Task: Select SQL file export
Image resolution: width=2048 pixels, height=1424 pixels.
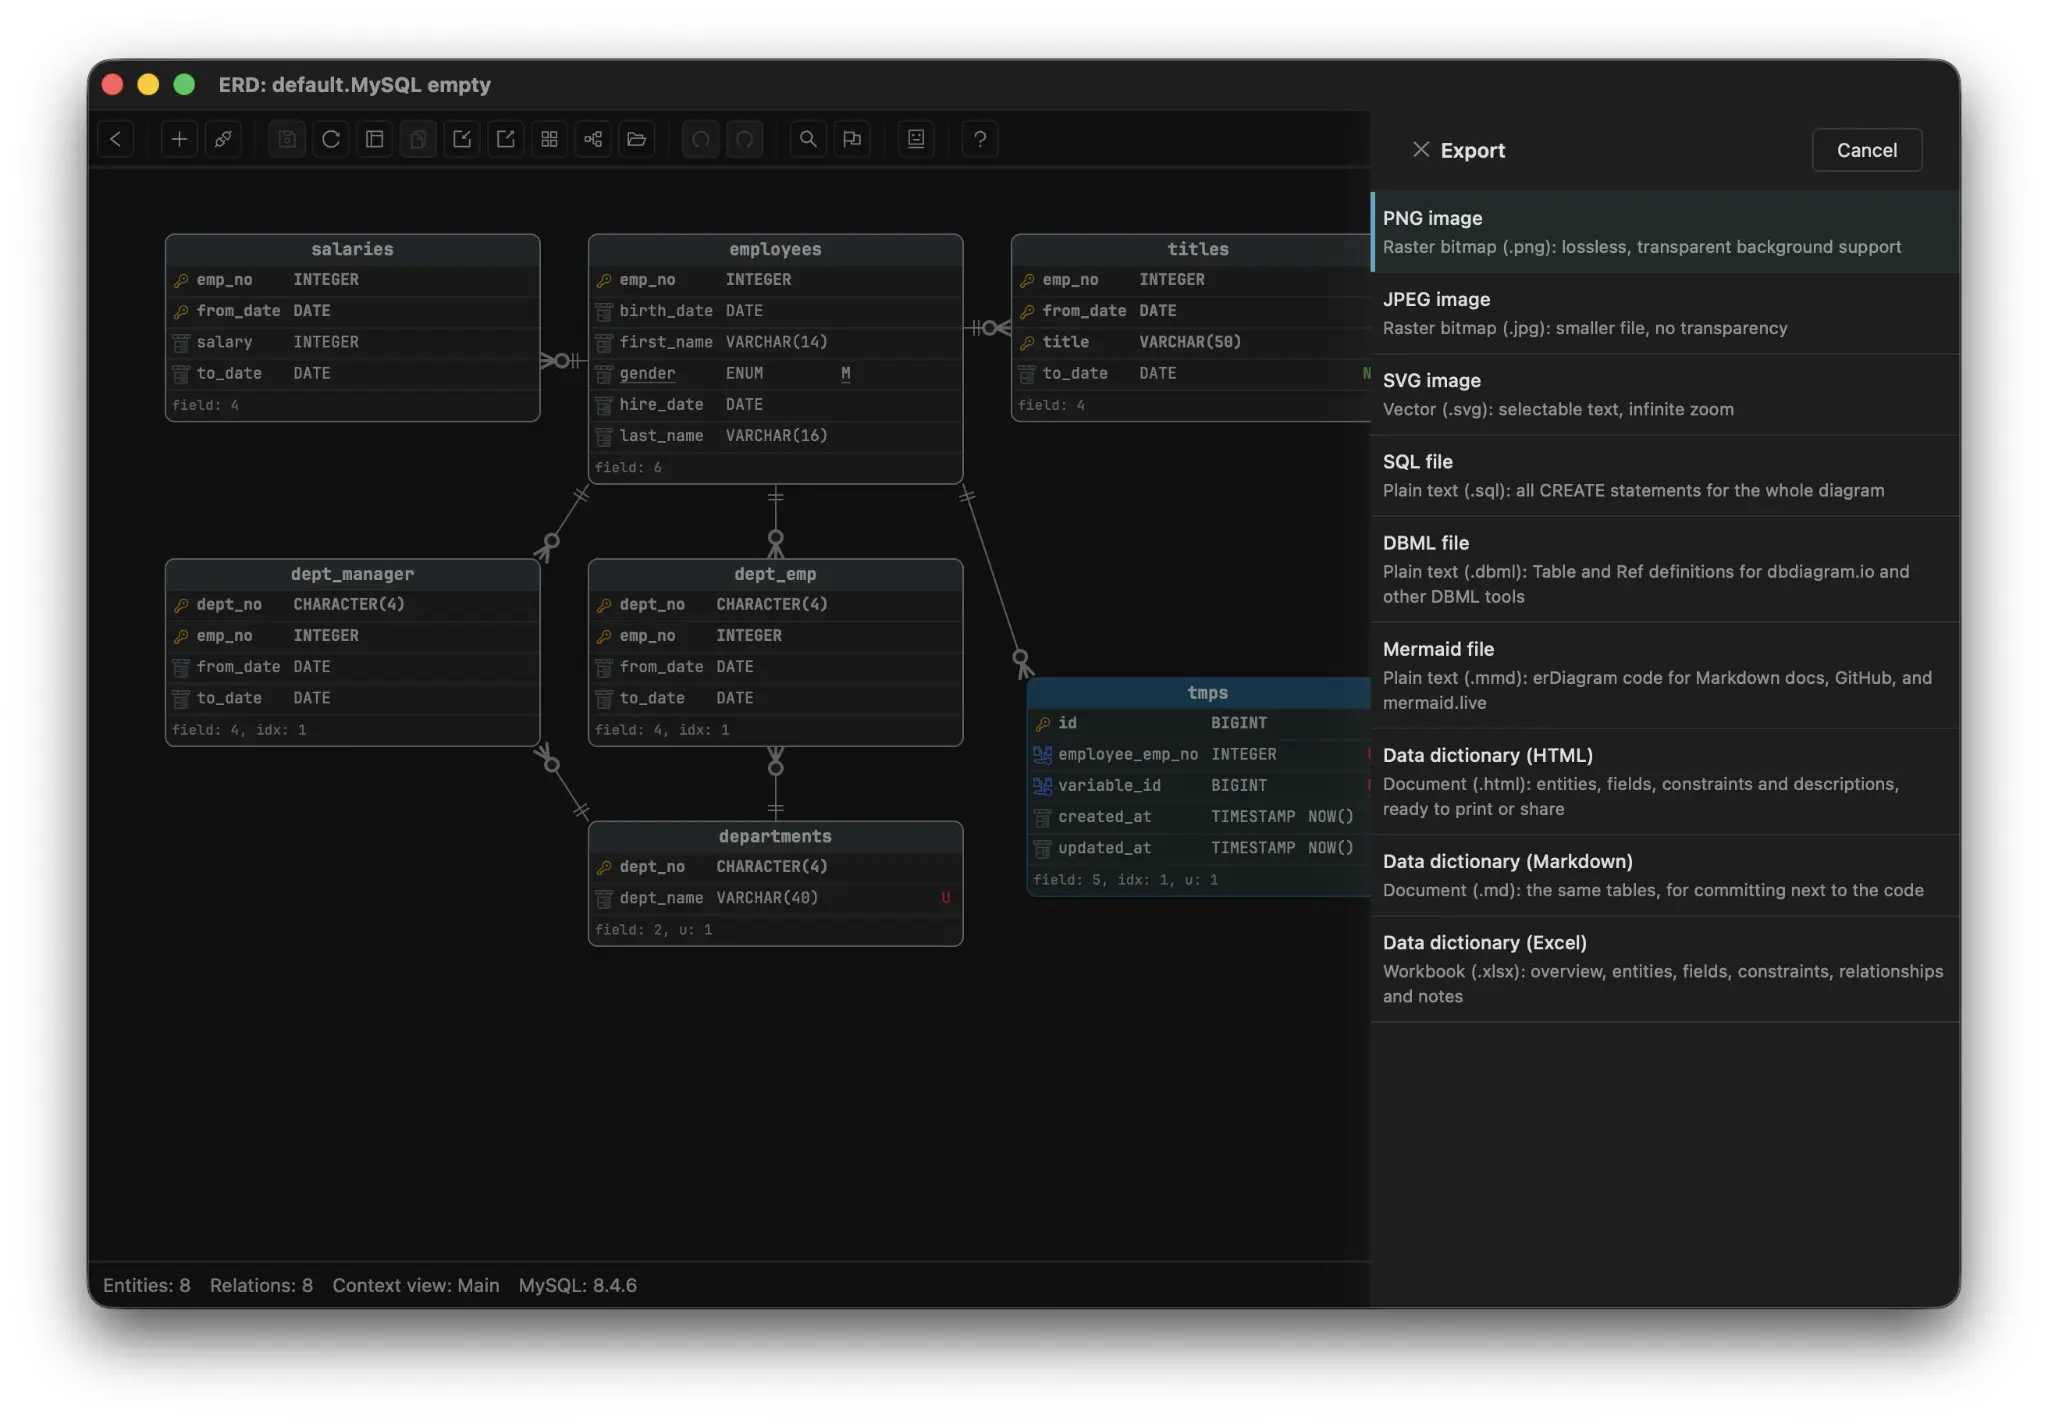Action: (1665, 475)
